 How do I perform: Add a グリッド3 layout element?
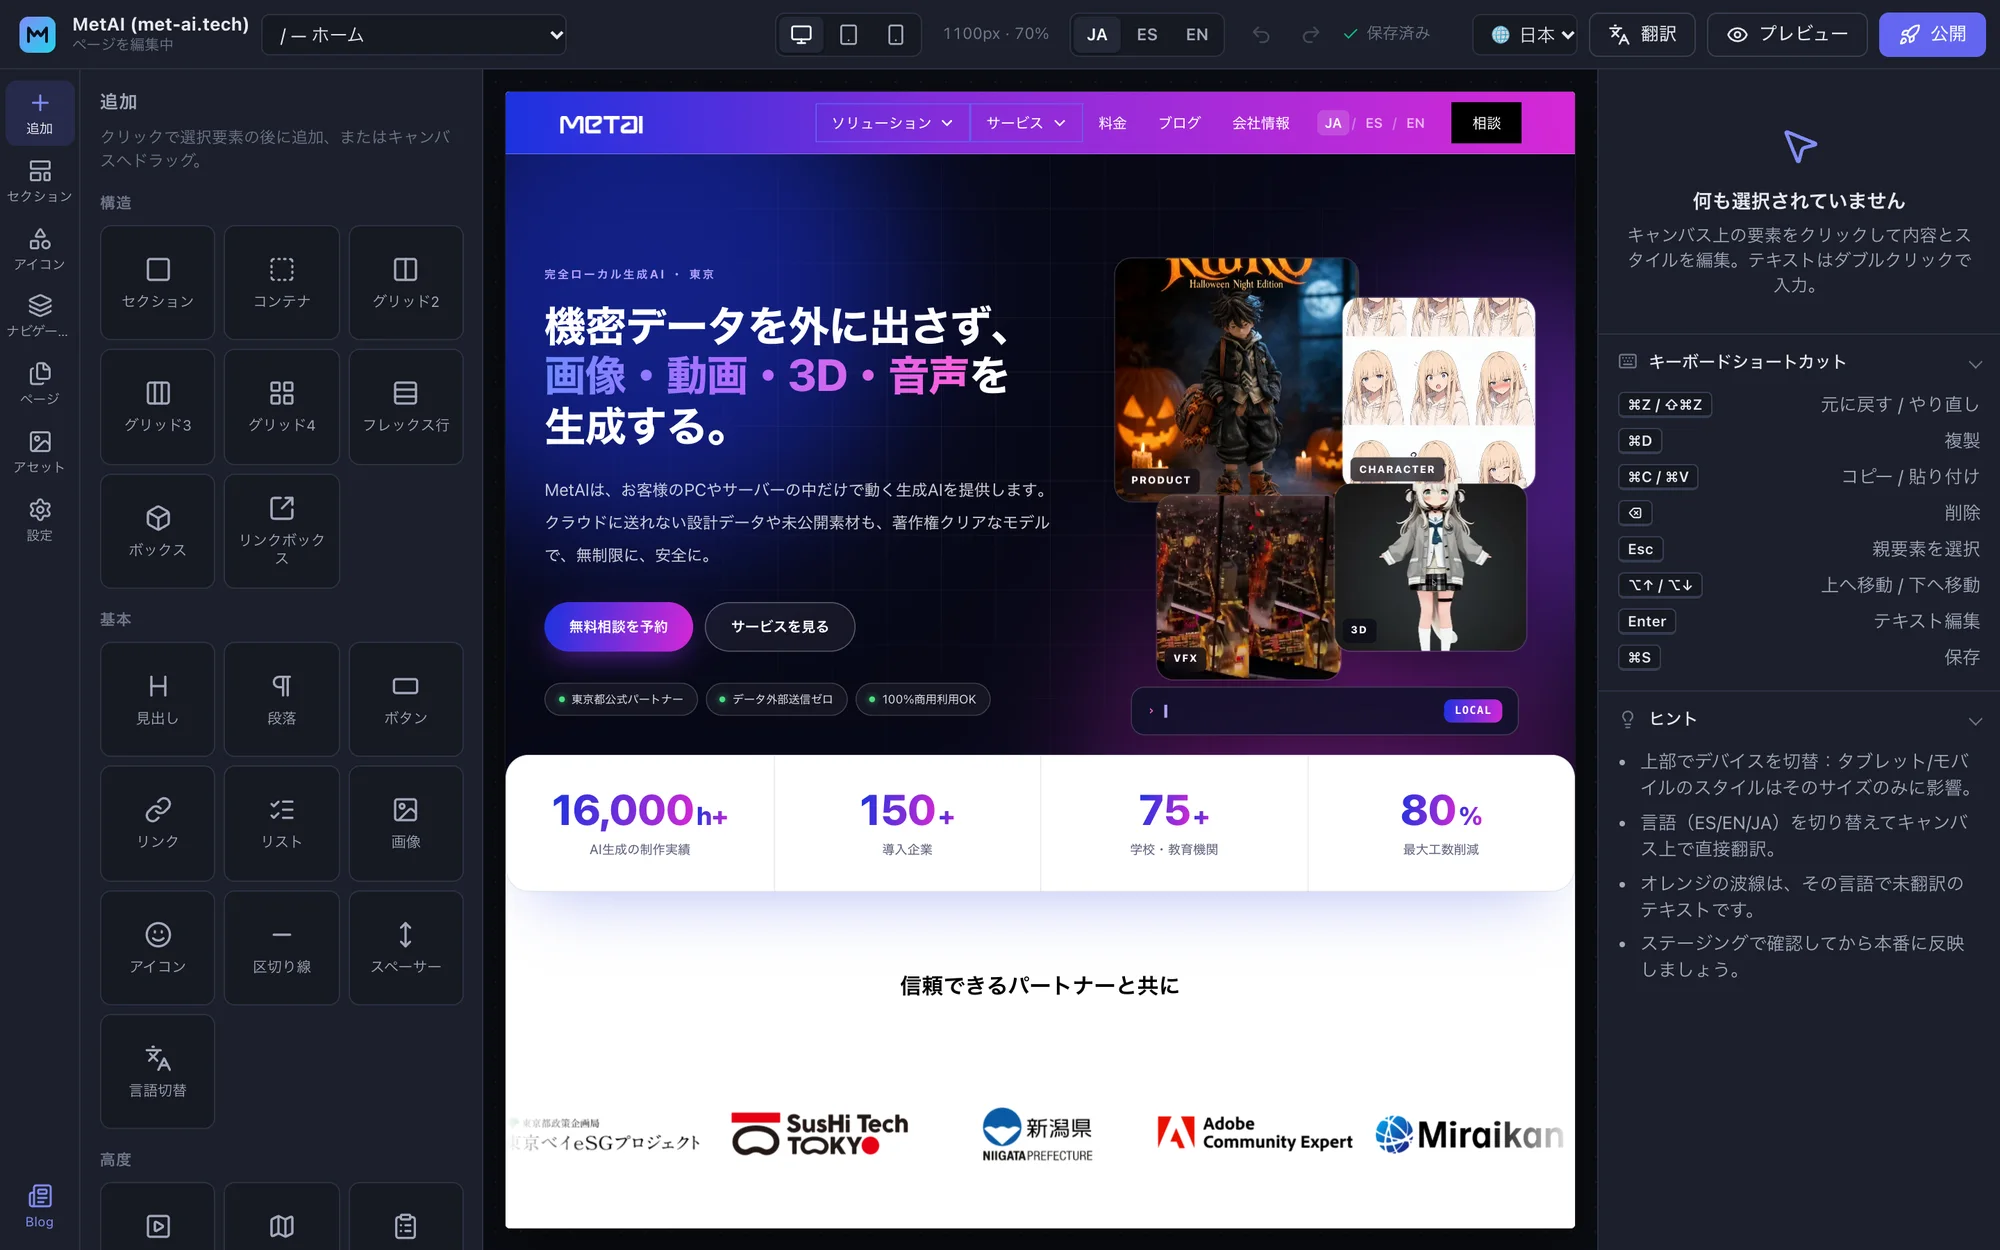(x=157, y=406)
